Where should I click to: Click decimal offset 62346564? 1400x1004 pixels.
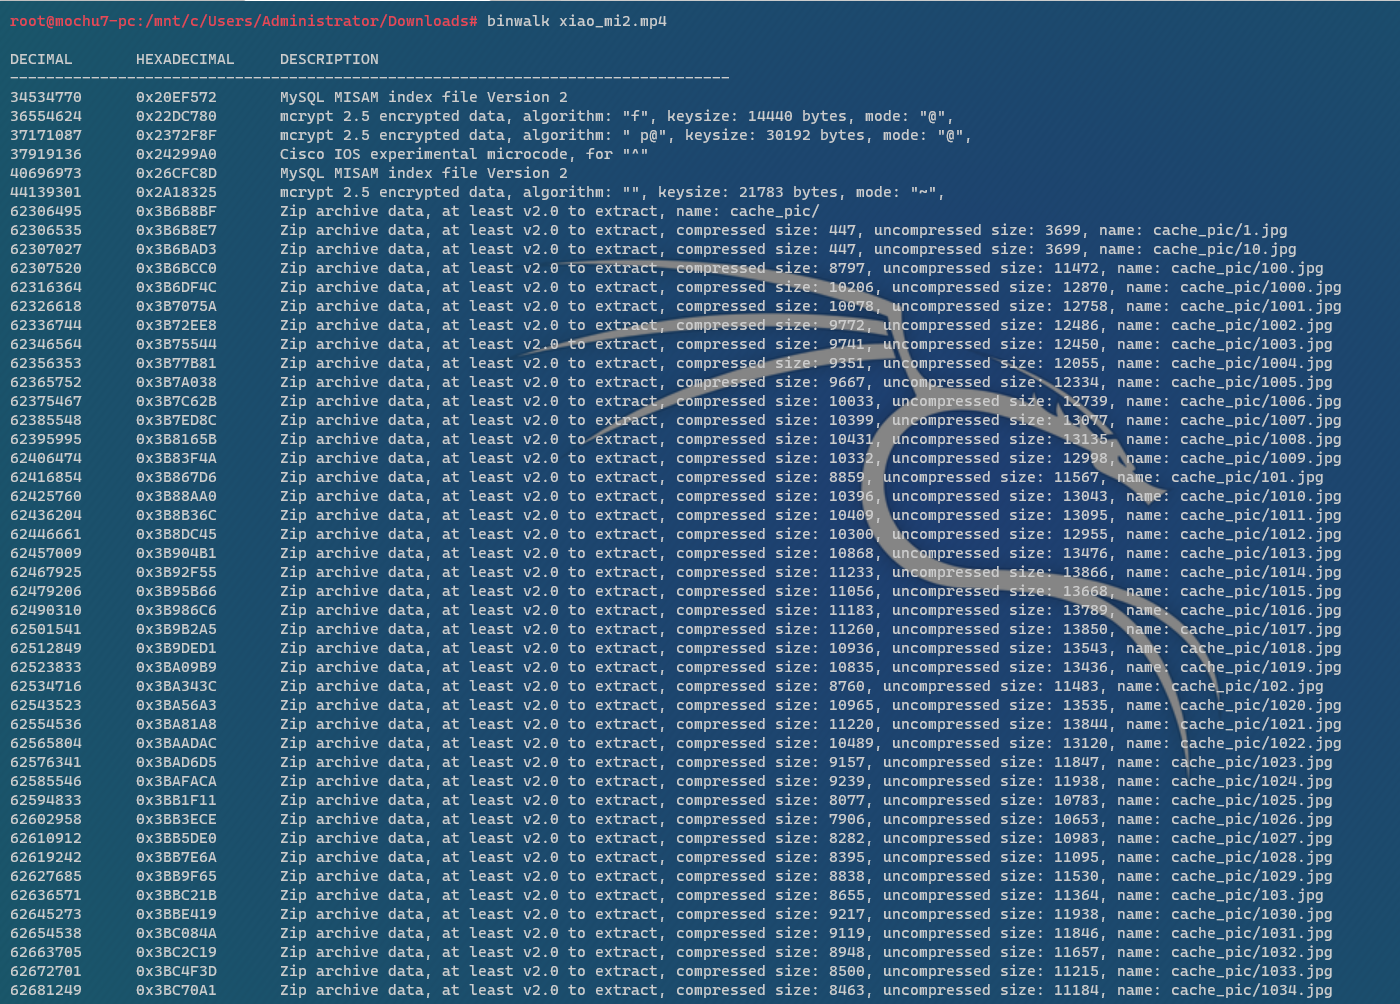tap(46, 344)
